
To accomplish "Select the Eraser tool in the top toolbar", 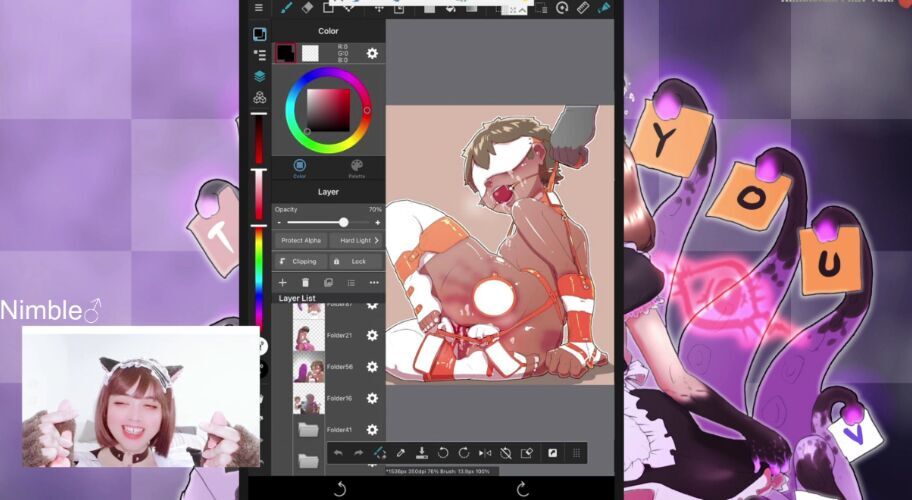I will [307, 7].
